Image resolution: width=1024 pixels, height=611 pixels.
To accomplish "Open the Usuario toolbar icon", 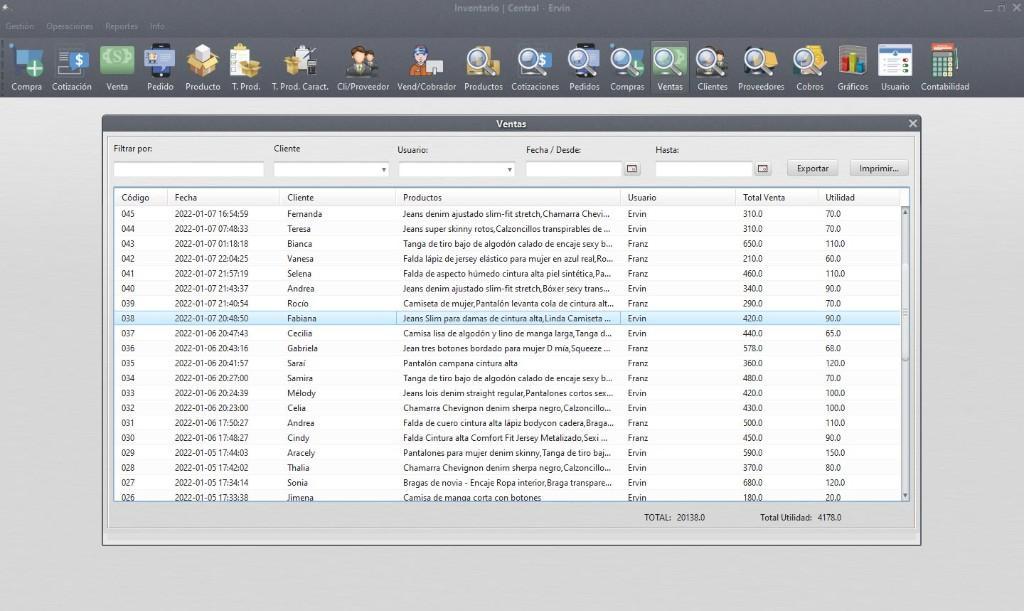I will click(895, 68).
